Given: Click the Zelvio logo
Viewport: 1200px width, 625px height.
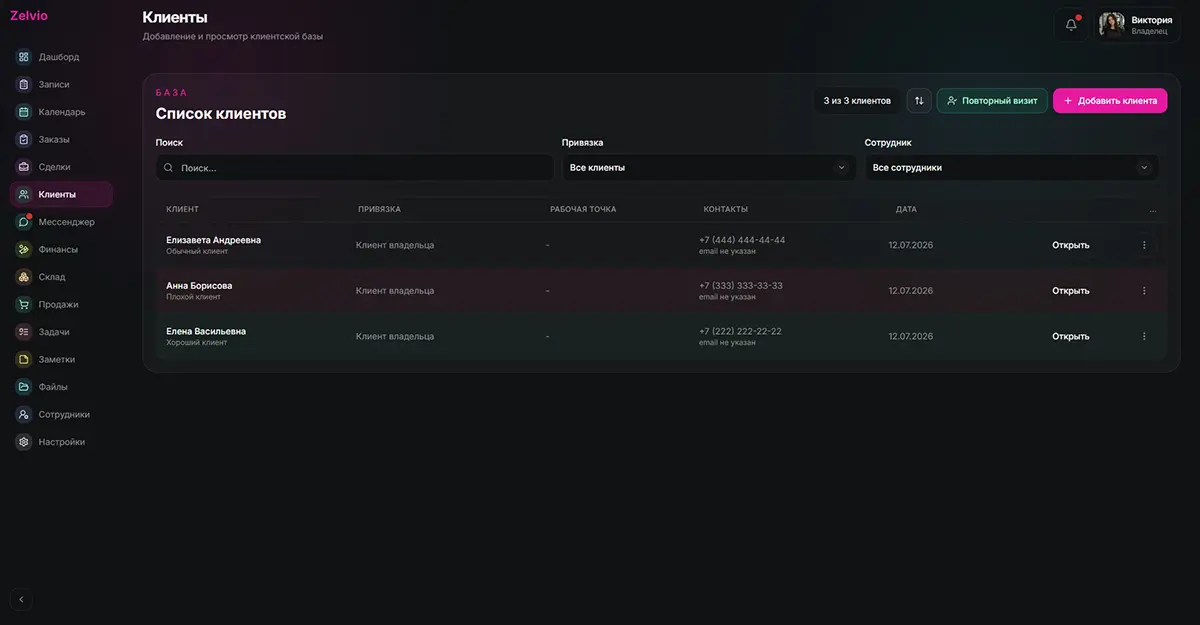Looking at the screenshot, I should click(28, 15).
